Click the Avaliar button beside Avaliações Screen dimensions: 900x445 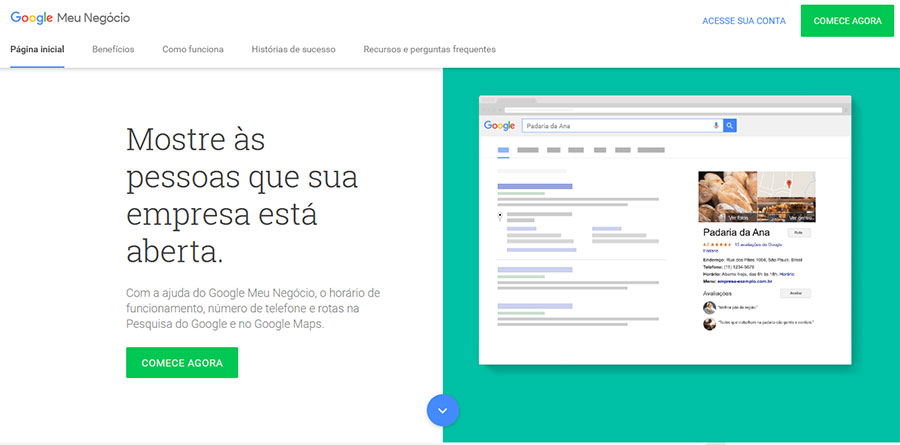795,293
